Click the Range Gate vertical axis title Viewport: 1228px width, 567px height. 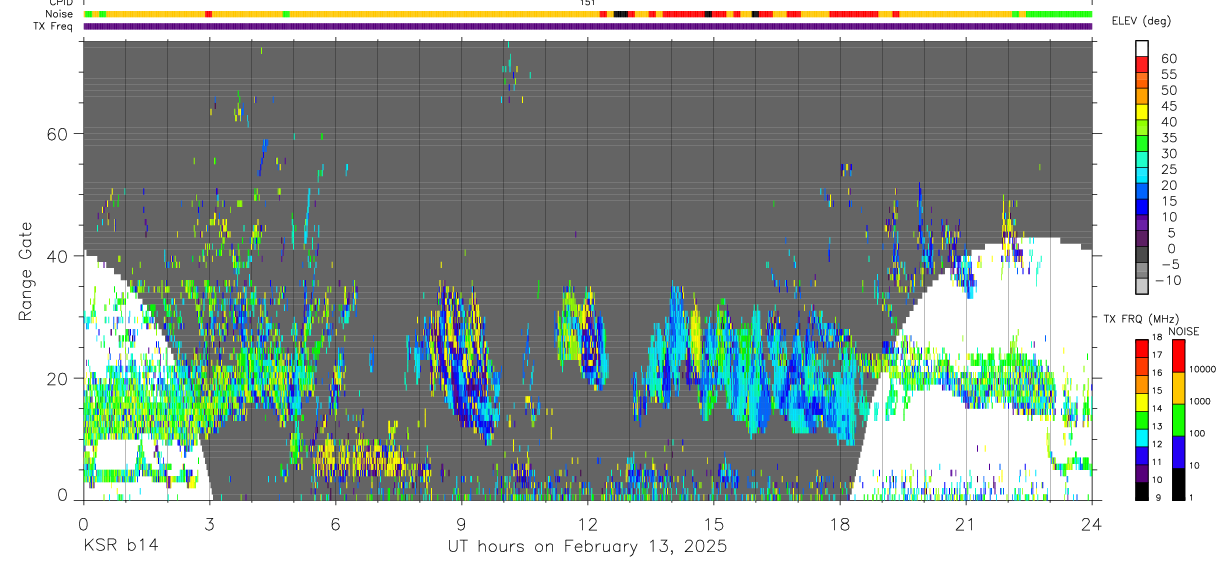26,270
